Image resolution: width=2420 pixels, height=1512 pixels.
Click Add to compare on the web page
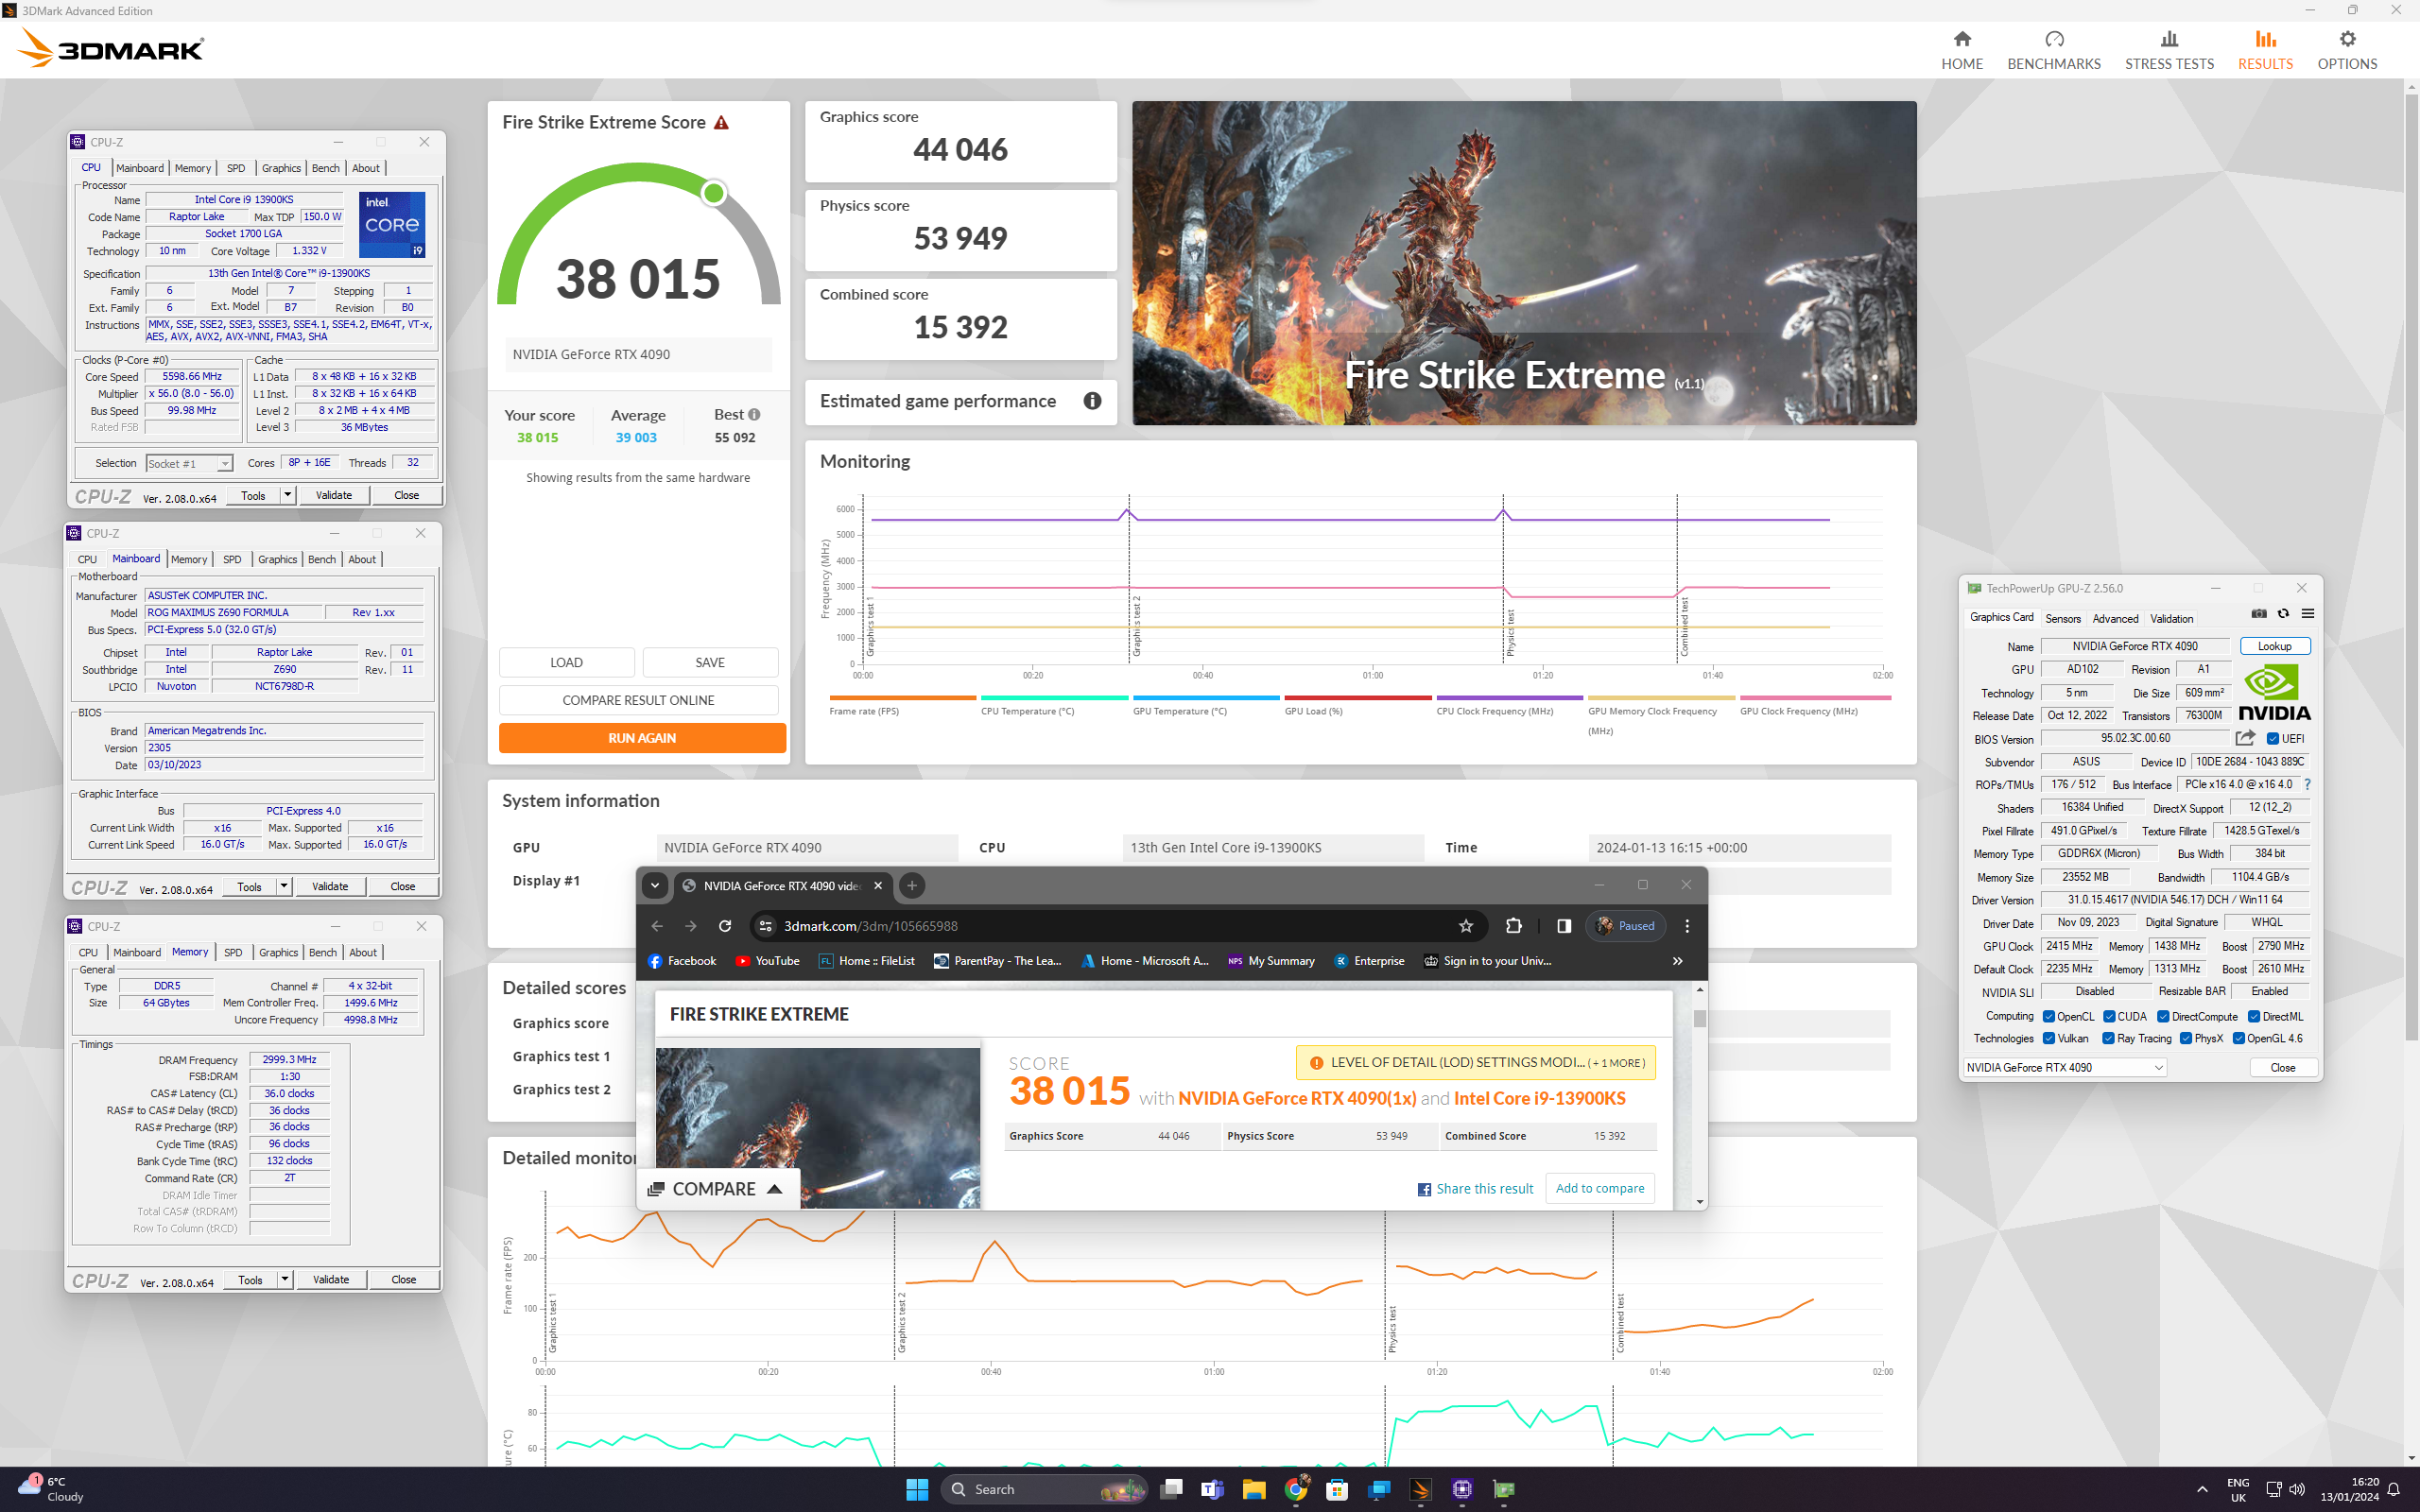1599,1188
